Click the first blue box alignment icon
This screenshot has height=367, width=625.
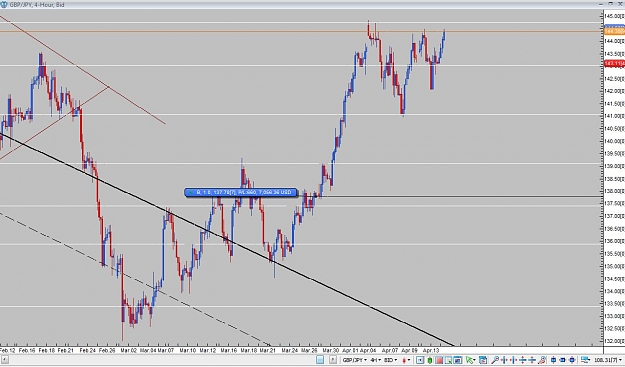553,360
